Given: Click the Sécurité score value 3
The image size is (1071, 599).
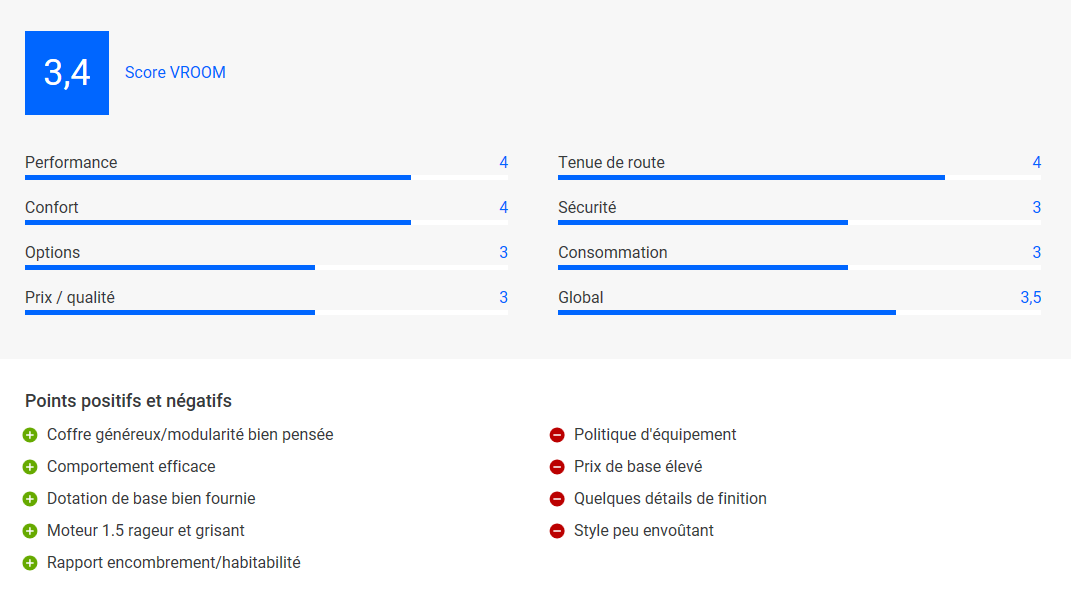Looking at the screenshot, I should 1036,208.
